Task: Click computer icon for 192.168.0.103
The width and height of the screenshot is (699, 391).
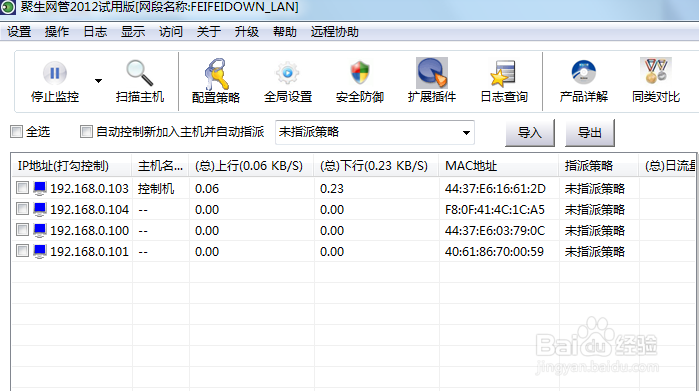Action: [x=40, y=189]
